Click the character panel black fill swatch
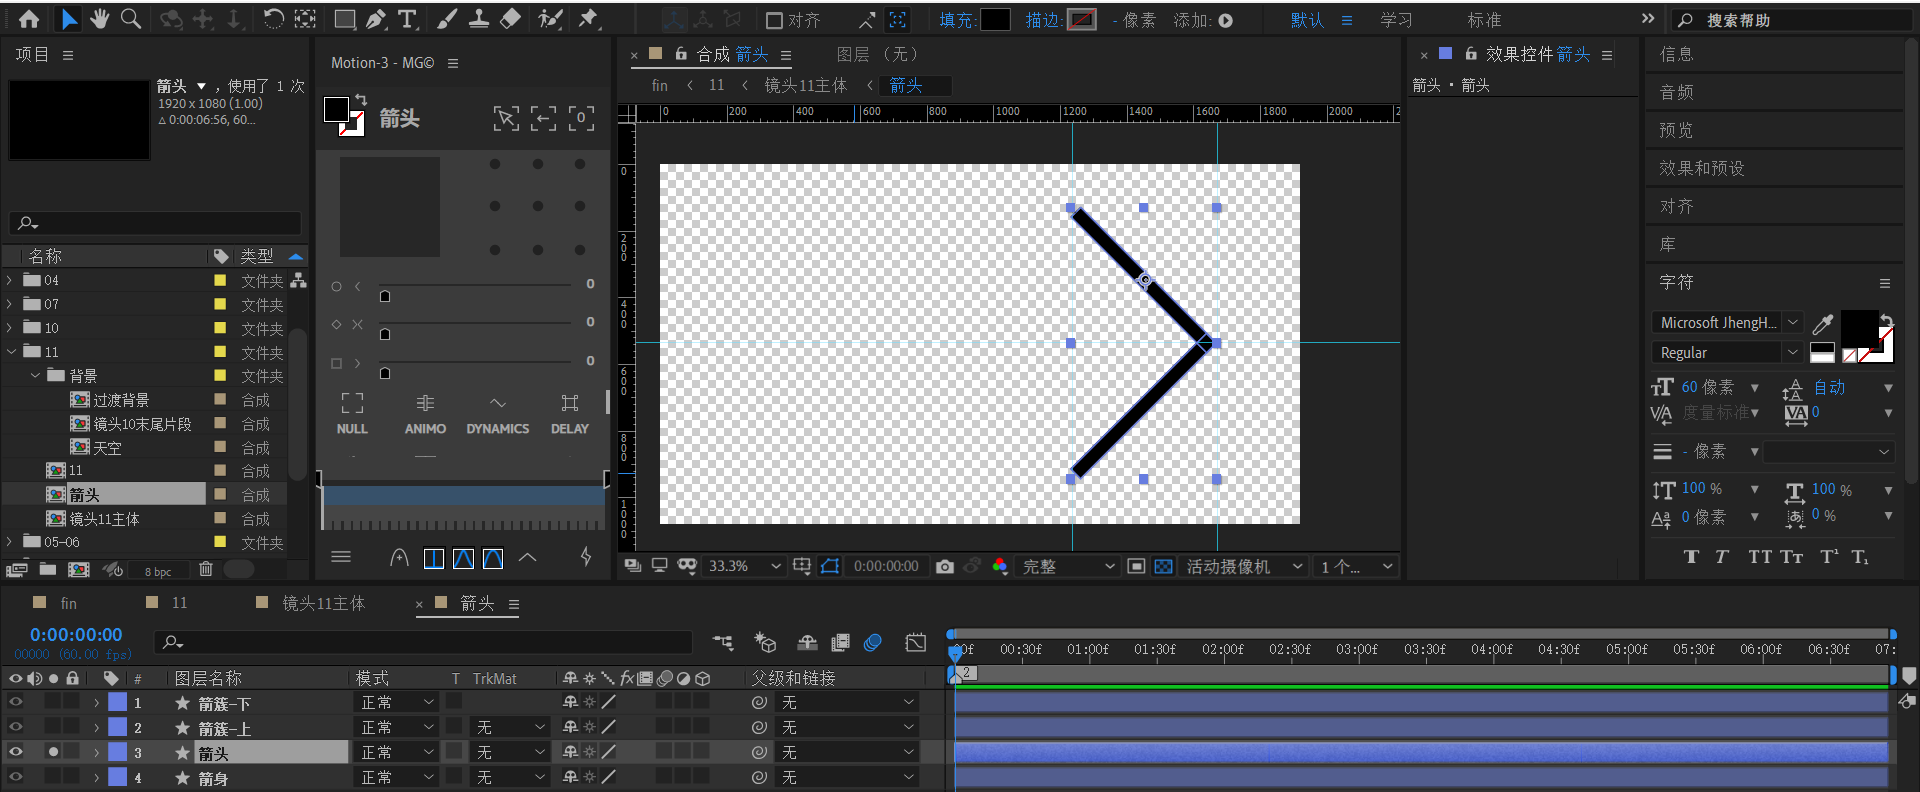1920x792 pixels. (x=1859, y=327)
